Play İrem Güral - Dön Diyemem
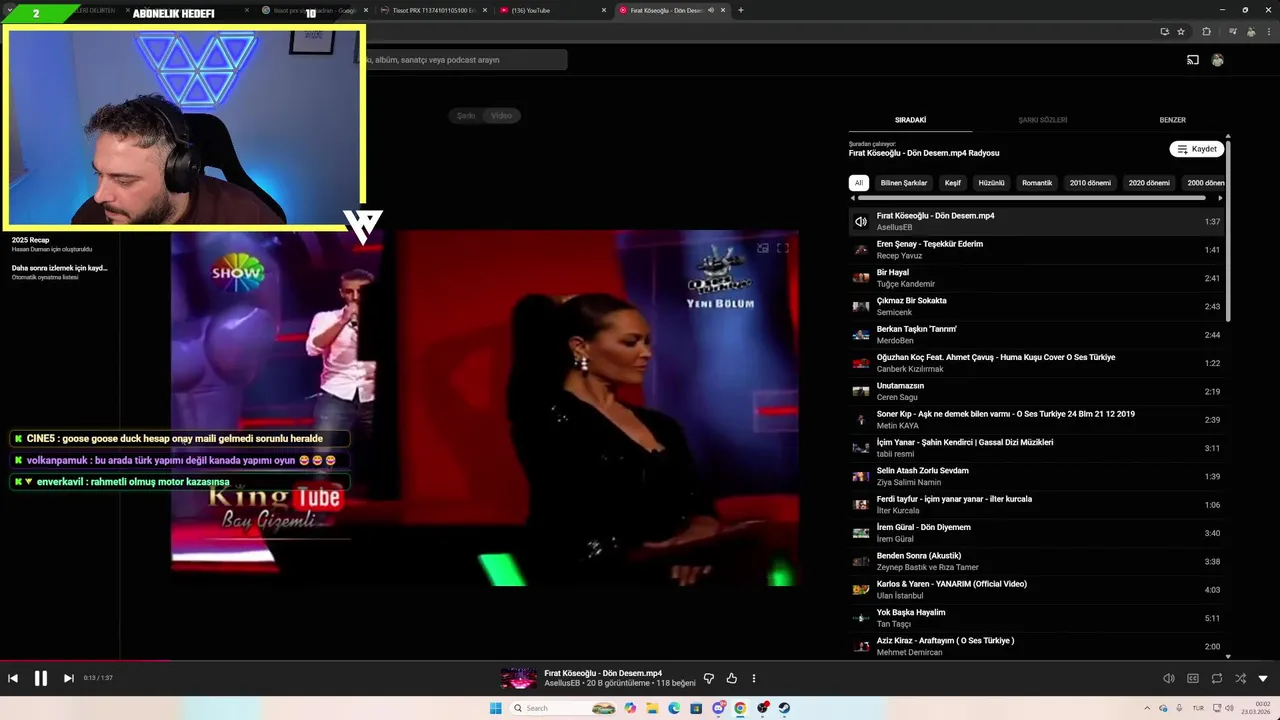 tap(1036, 533)
